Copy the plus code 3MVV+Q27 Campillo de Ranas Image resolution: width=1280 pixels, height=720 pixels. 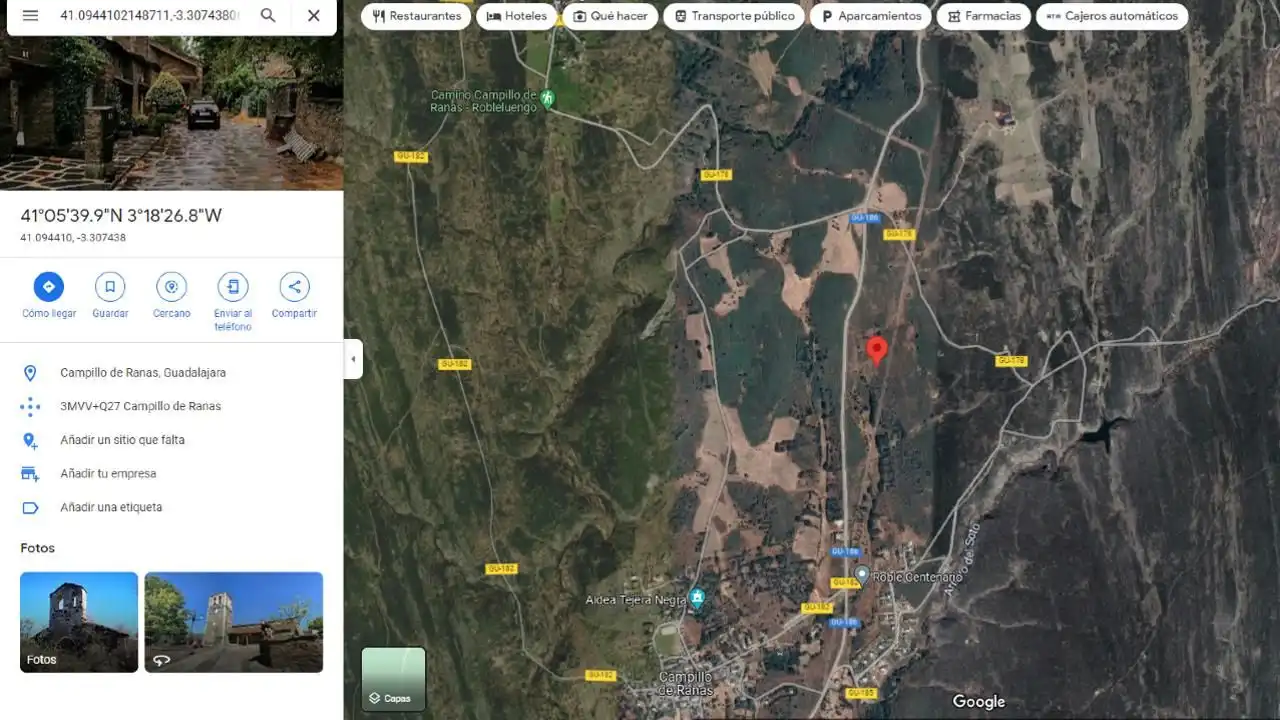[x=171, y=406]
